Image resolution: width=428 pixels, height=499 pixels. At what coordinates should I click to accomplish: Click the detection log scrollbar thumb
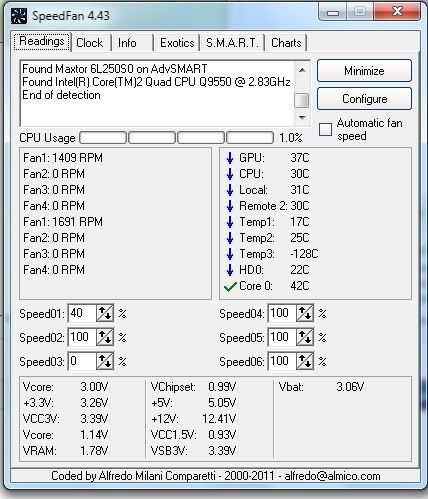(302, 100)
